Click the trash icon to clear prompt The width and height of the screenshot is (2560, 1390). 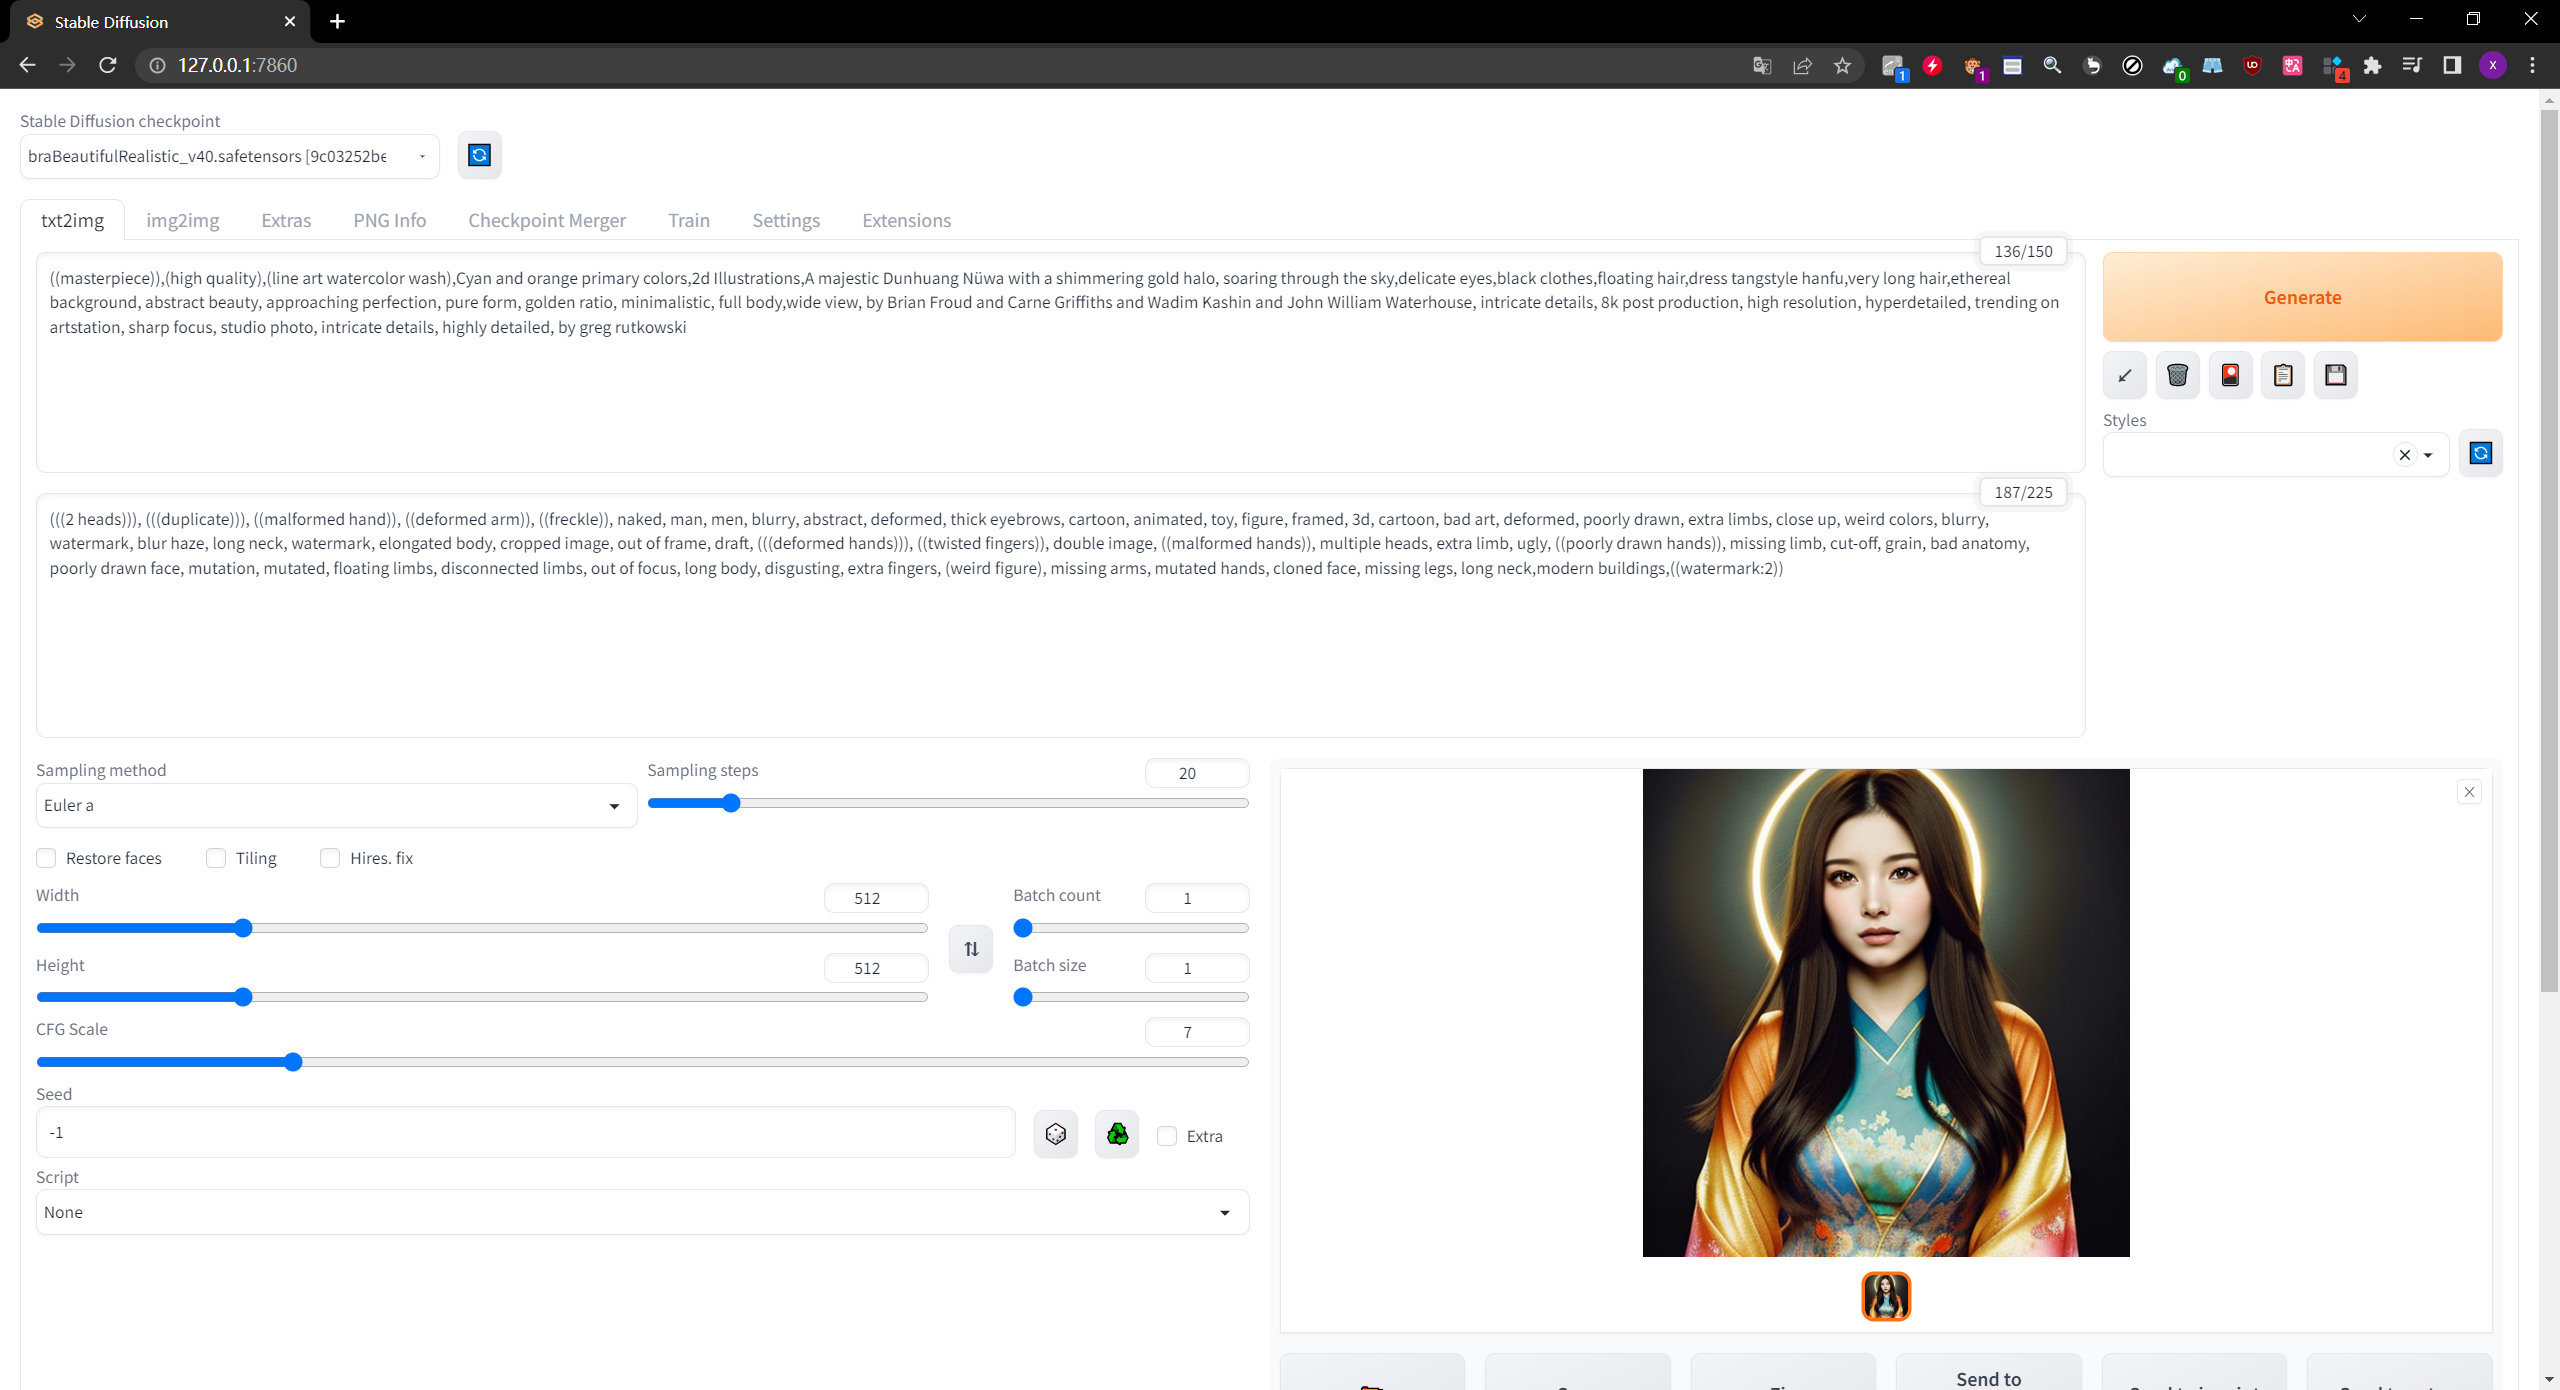(x=2177, y=375)
